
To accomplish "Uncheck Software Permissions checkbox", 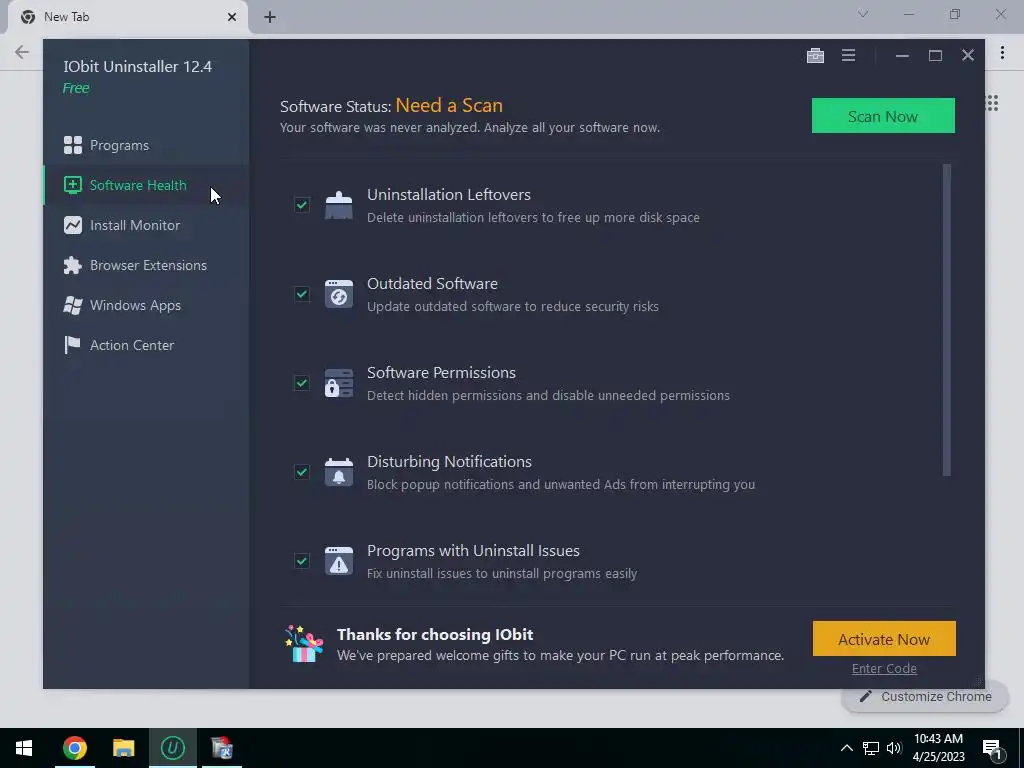I will (x=302, y=383).
